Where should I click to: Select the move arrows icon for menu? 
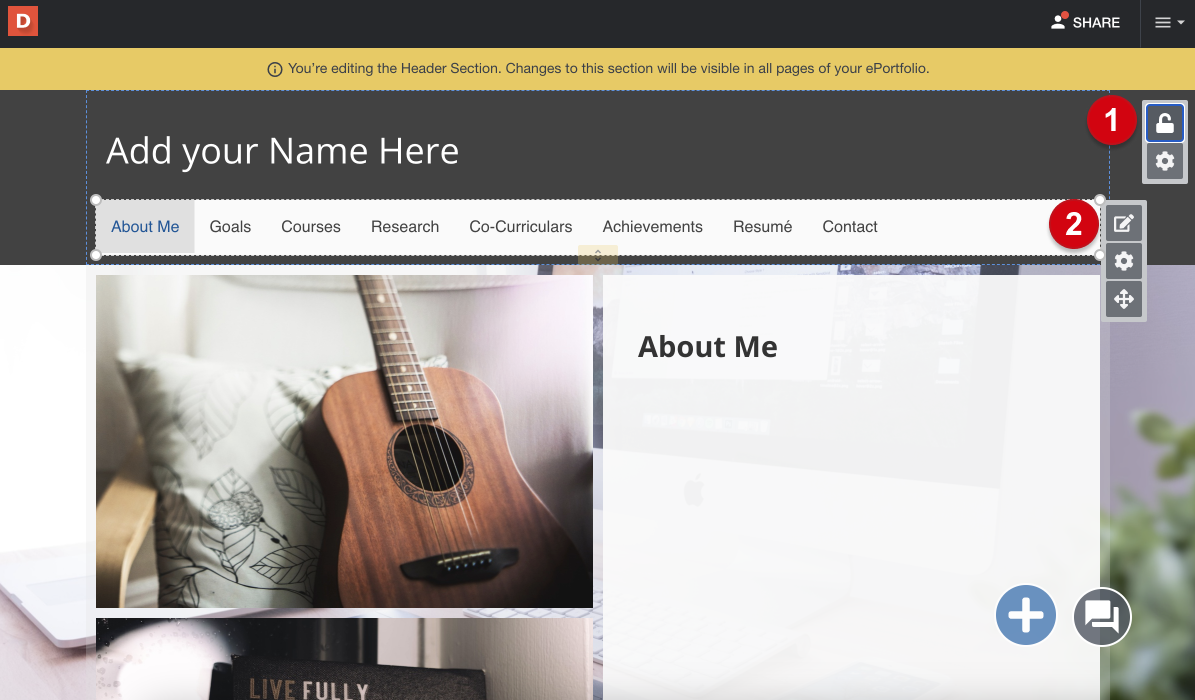coord(1123,299)
